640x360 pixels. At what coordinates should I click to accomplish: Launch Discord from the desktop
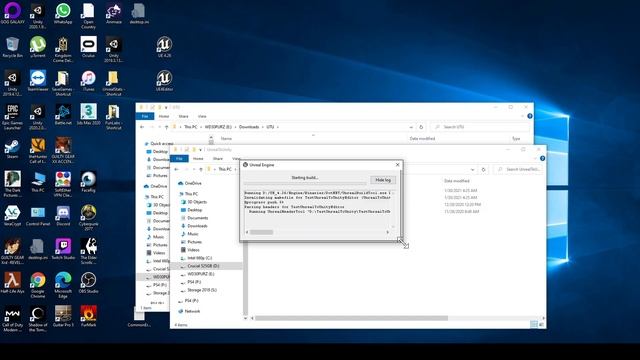[63, 216]
